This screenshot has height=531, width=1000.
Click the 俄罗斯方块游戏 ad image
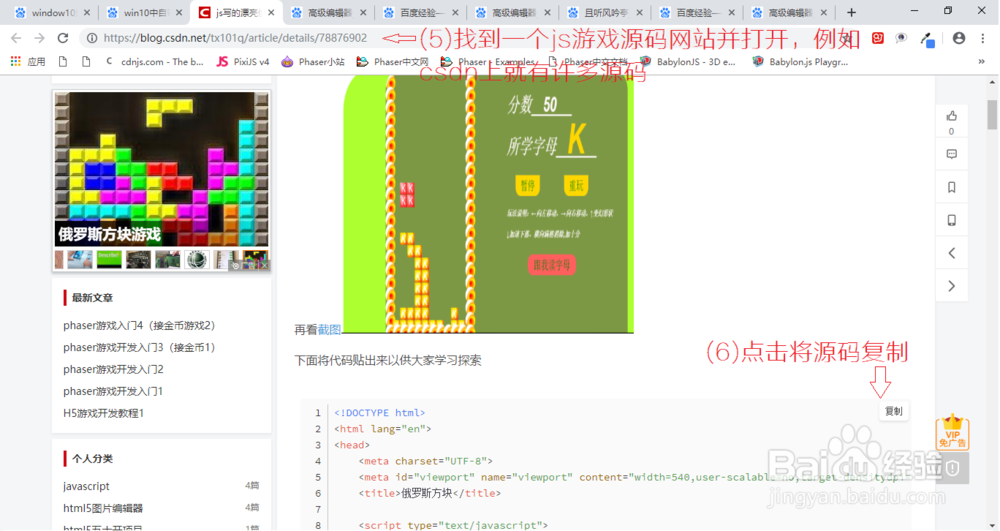point(161,170)
